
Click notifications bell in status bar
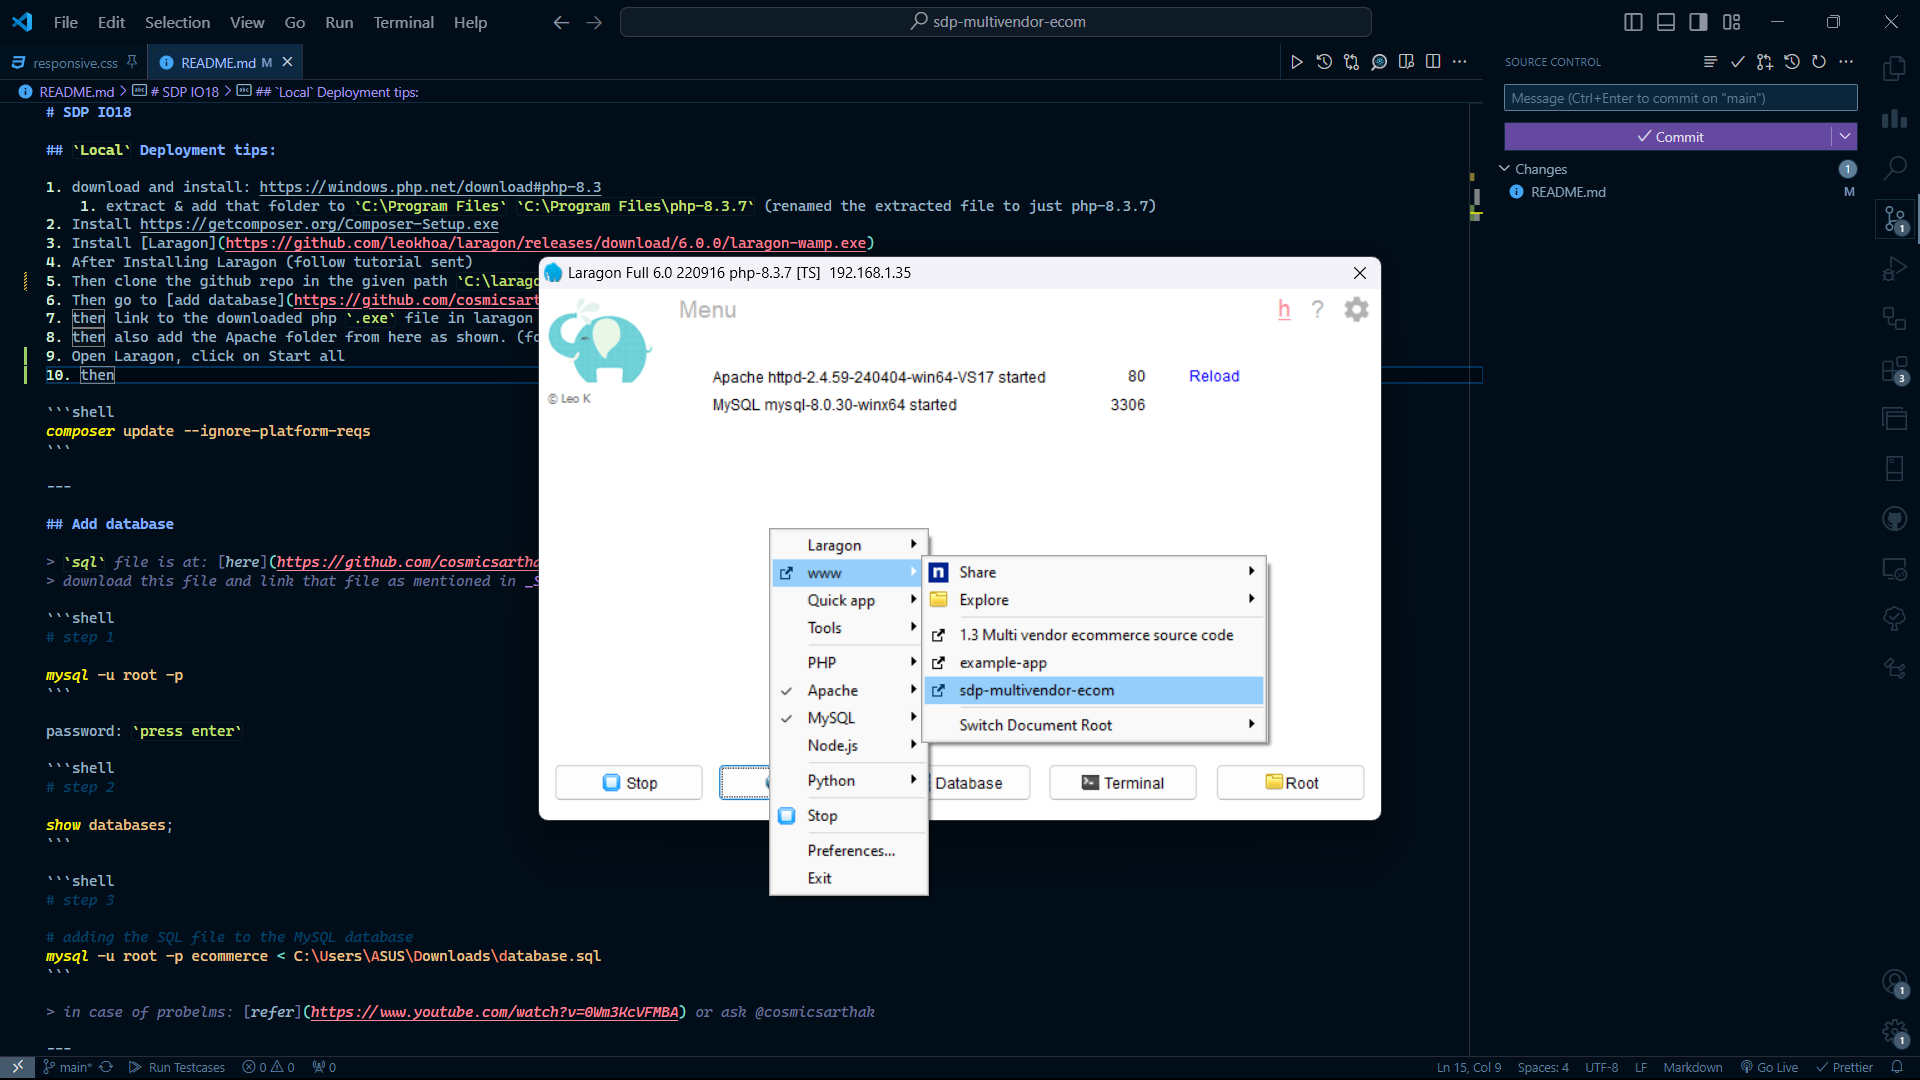coord(1896,1067)
